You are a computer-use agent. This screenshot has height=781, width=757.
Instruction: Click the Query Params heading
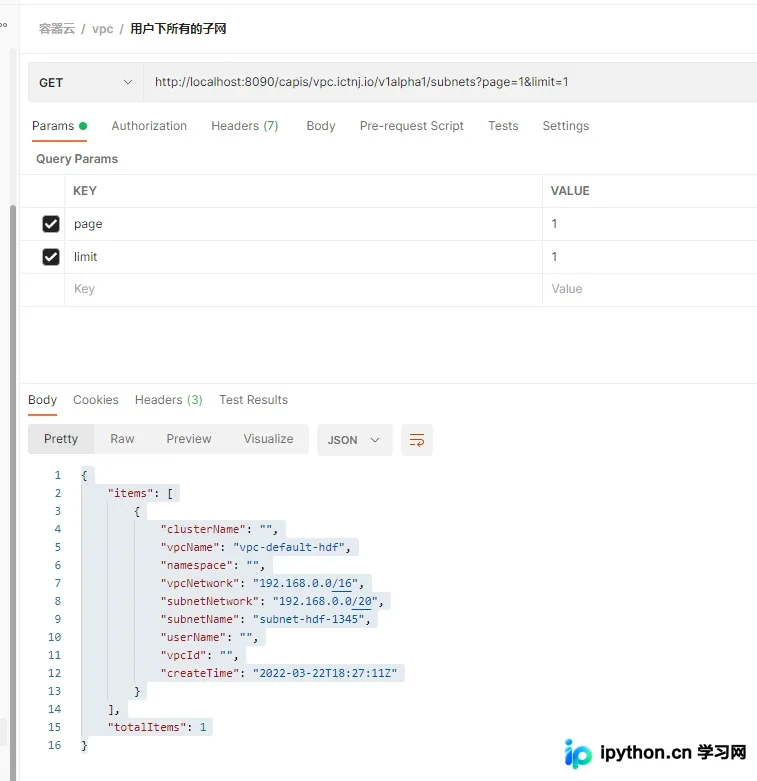[x=77, y=159]
